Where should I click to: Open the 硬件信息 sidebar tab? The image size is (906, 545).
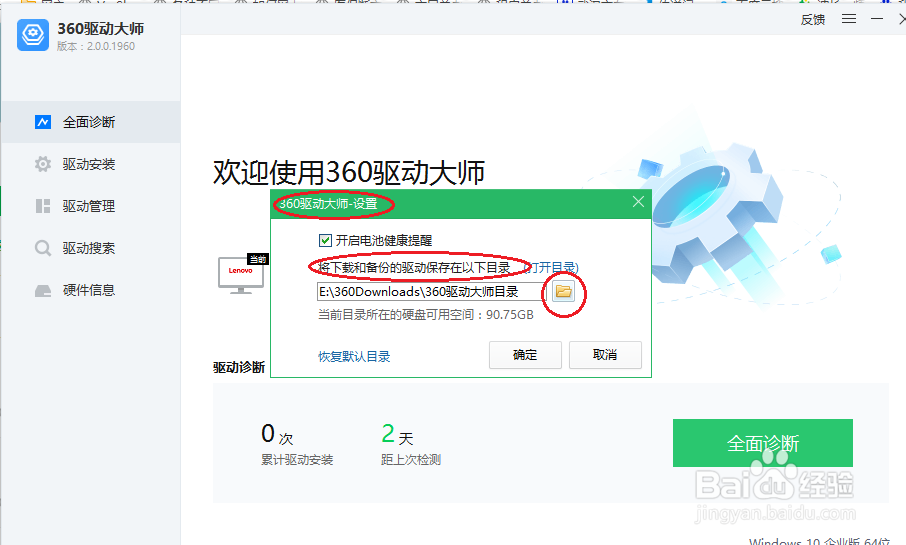90,290
